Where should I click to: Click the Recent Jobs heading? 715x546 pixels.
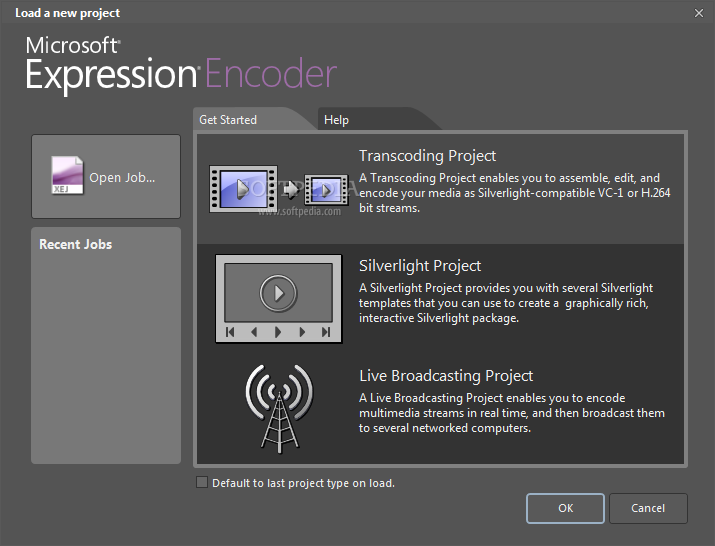tap(76, 244)
